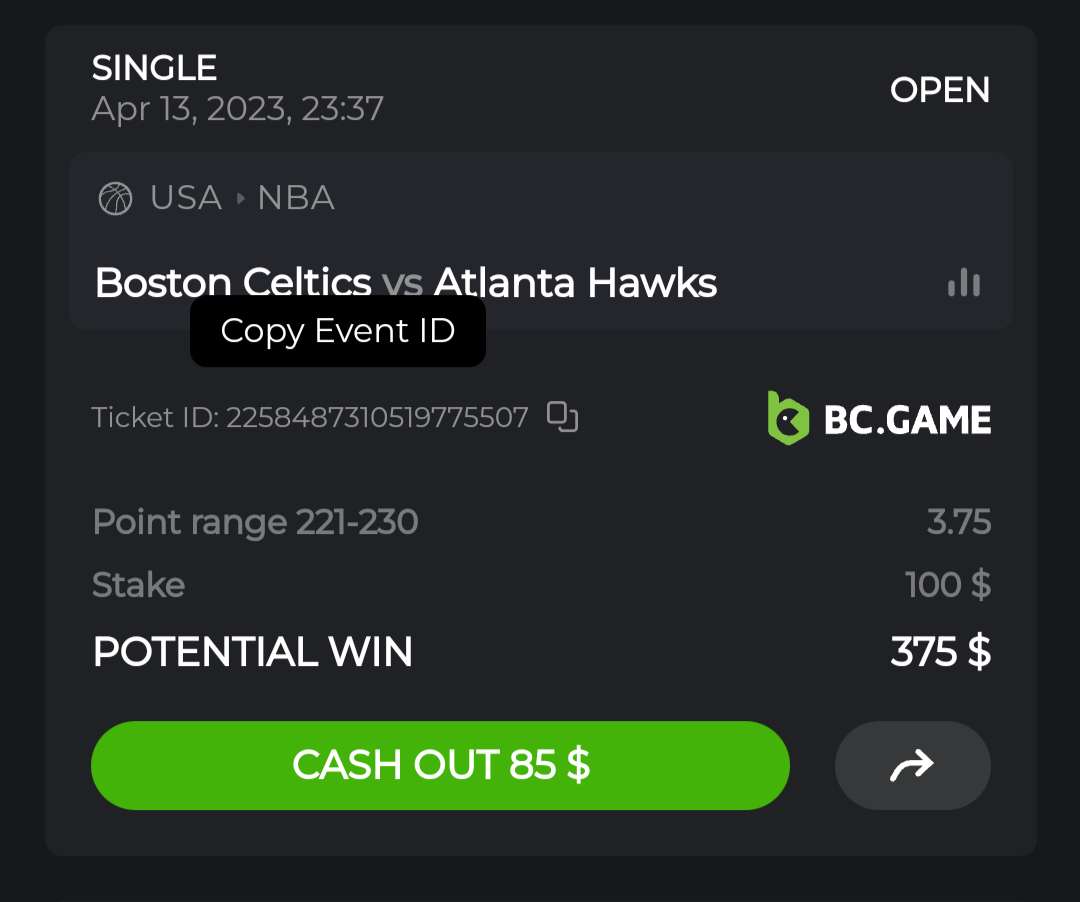Click the SINGLE bet type heading
Image resolution: width=1080 pixels, height=902 pixels.
pyautogui.click(x=155, y=68)
